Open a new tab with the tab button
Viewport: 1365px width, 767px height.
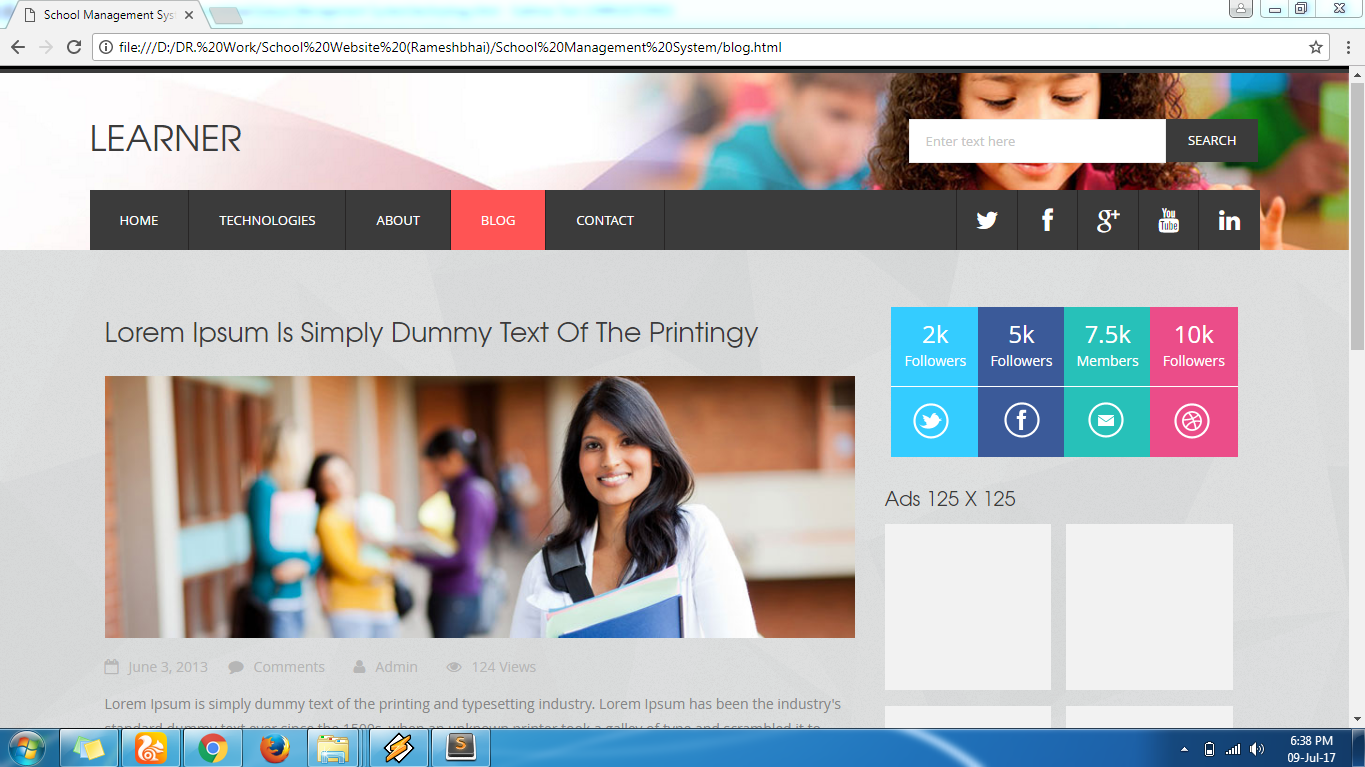coord(226,15)
